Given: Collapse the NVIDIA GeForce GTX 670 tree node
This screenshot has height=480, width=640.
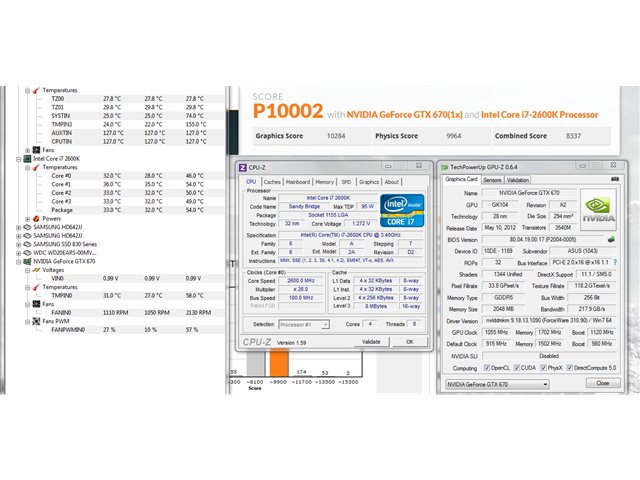Looking at the screenshot, I should coord(18,262).
